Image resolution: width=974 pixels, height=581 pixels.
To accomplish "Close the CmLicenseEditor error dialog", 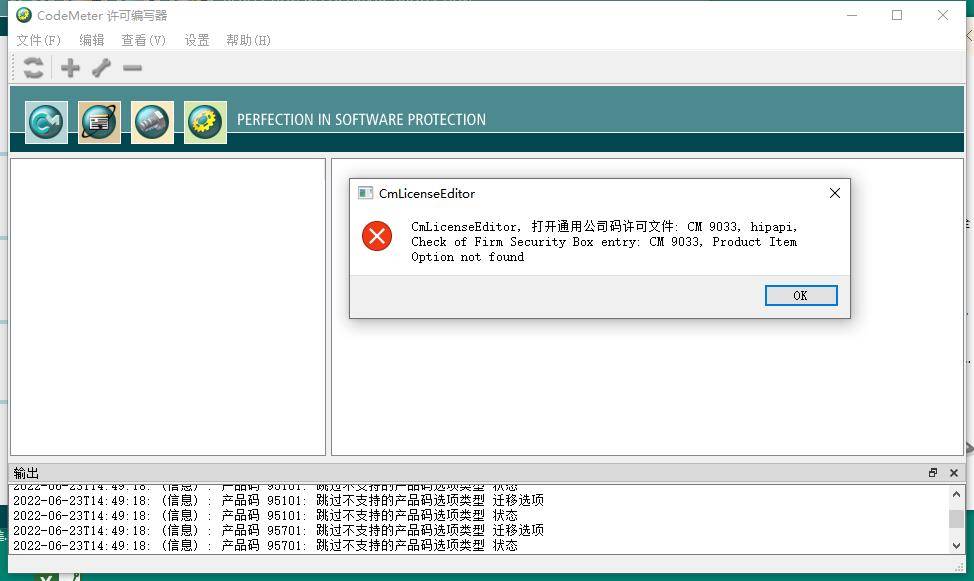I will click(x=835, y=193).
